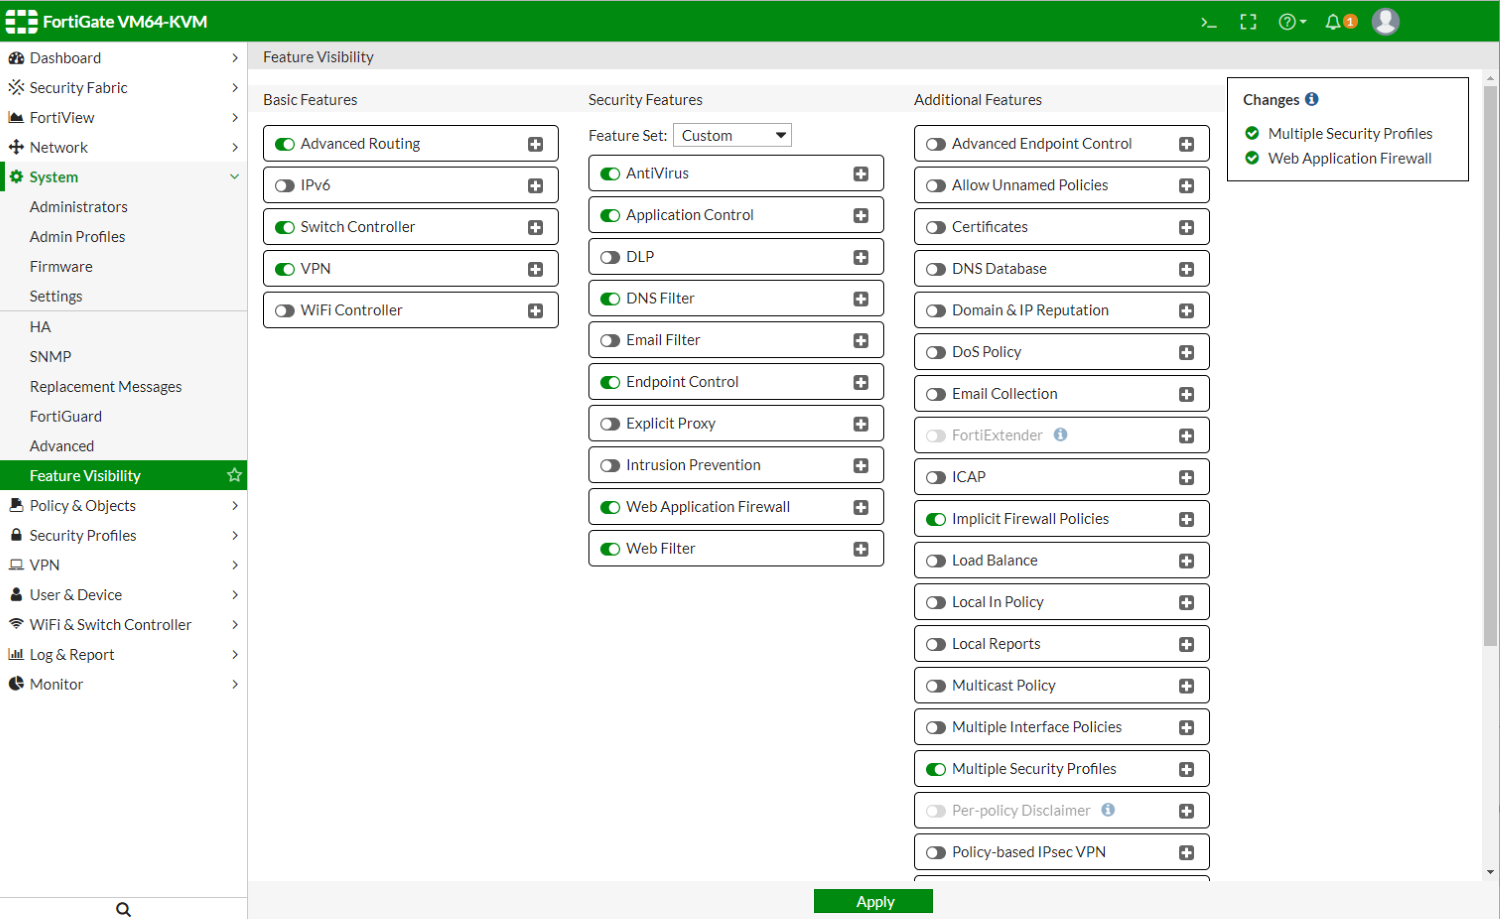Screen dimensions: 1500x919
Task: Disable the Web Application Firewall toggle
Action: (610, 508)
